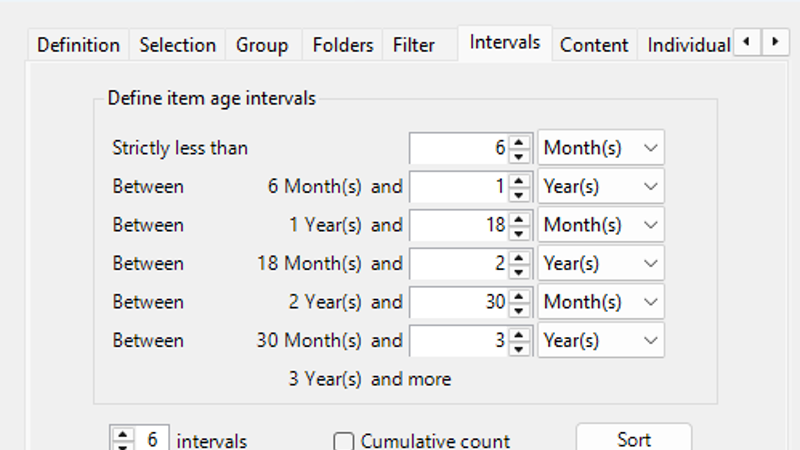
Task: Click the 'Define item age intervals' label
Action: [x=212, y=98]
